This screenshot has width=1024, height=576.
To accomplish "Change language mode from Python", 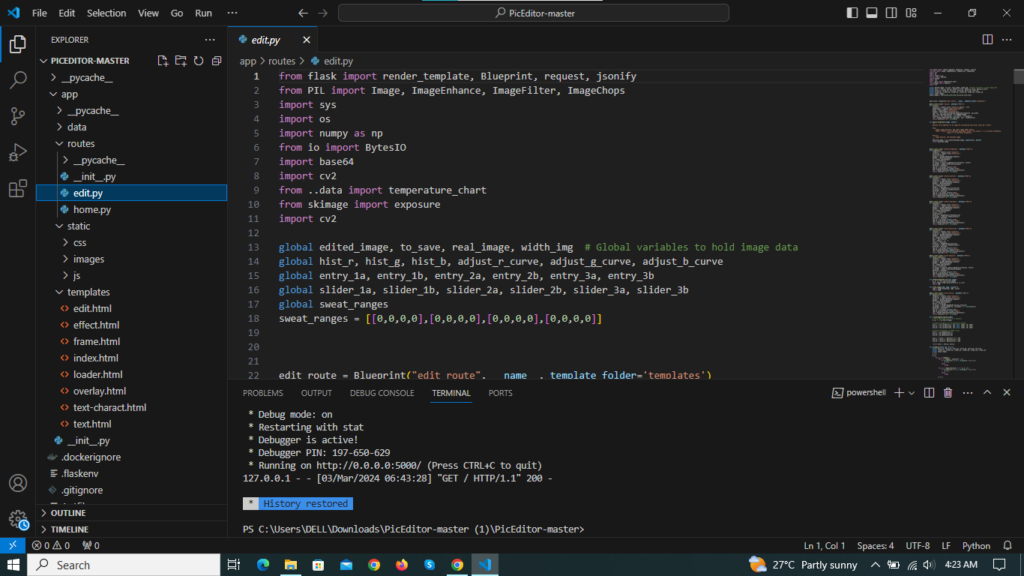I will coord(976,546).
